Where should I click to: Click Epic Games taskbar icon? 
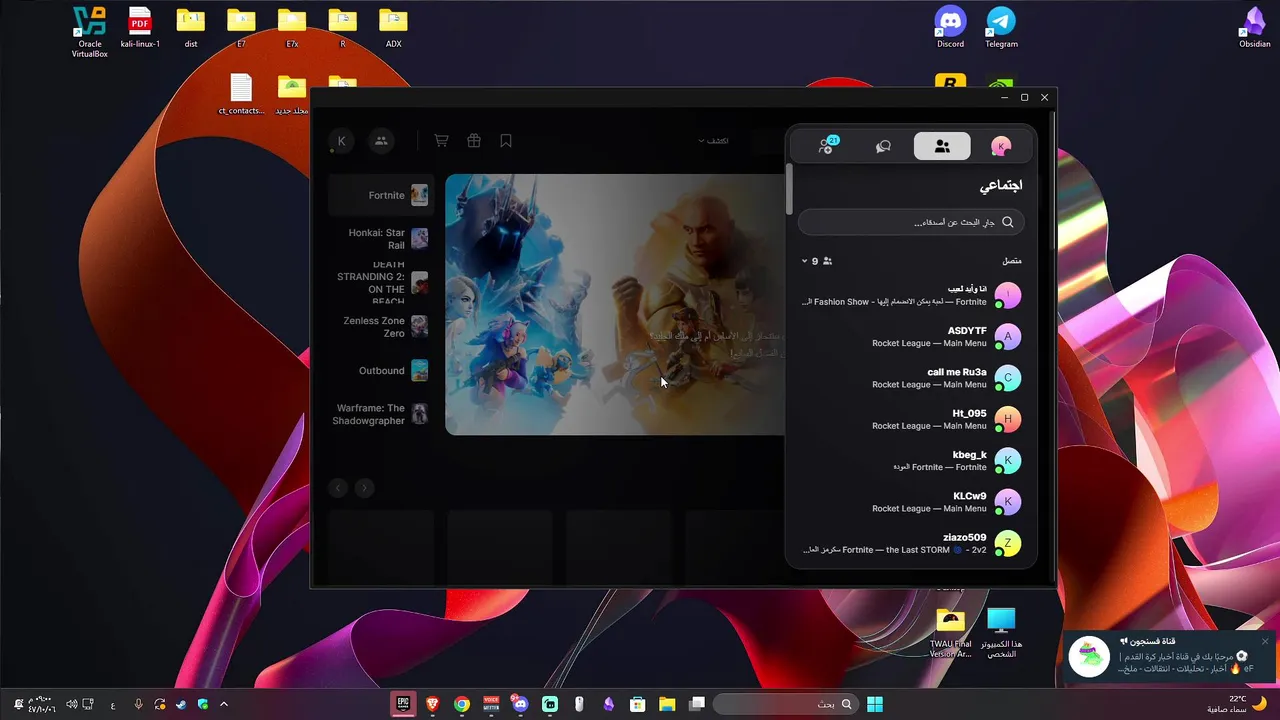point(403,704)
